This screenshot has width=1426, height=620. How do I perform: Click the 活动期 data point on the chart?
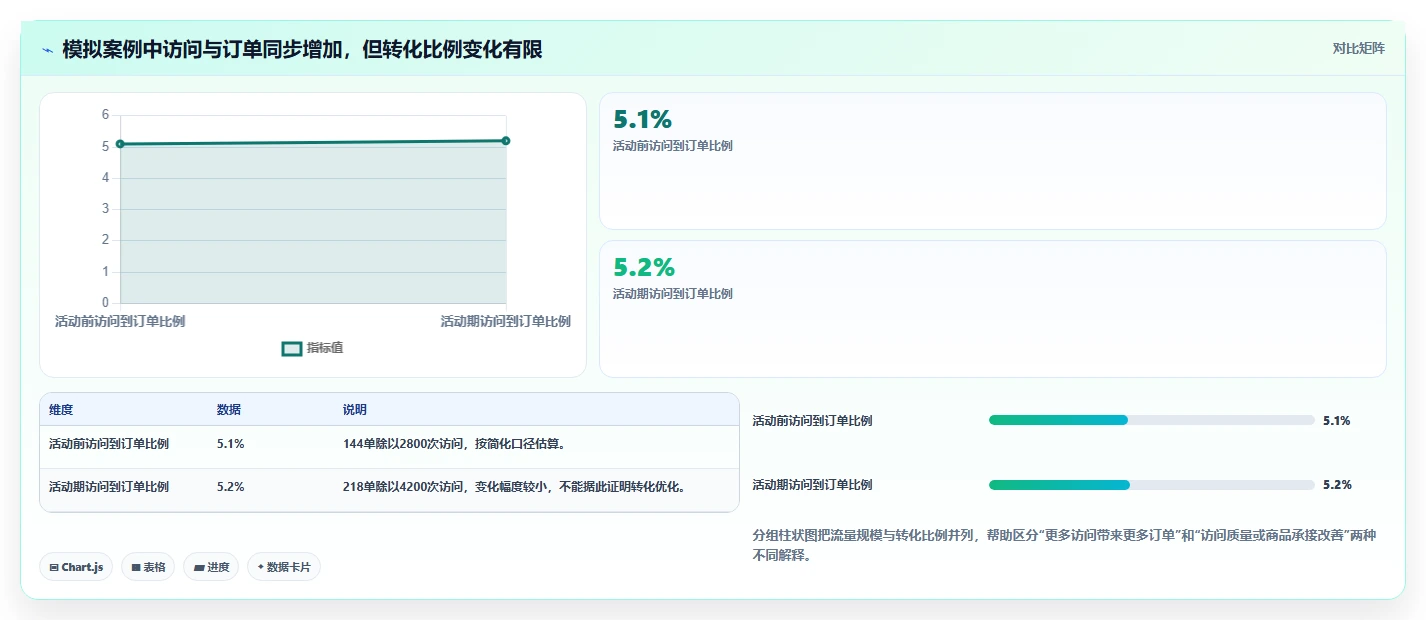(506, 141)
